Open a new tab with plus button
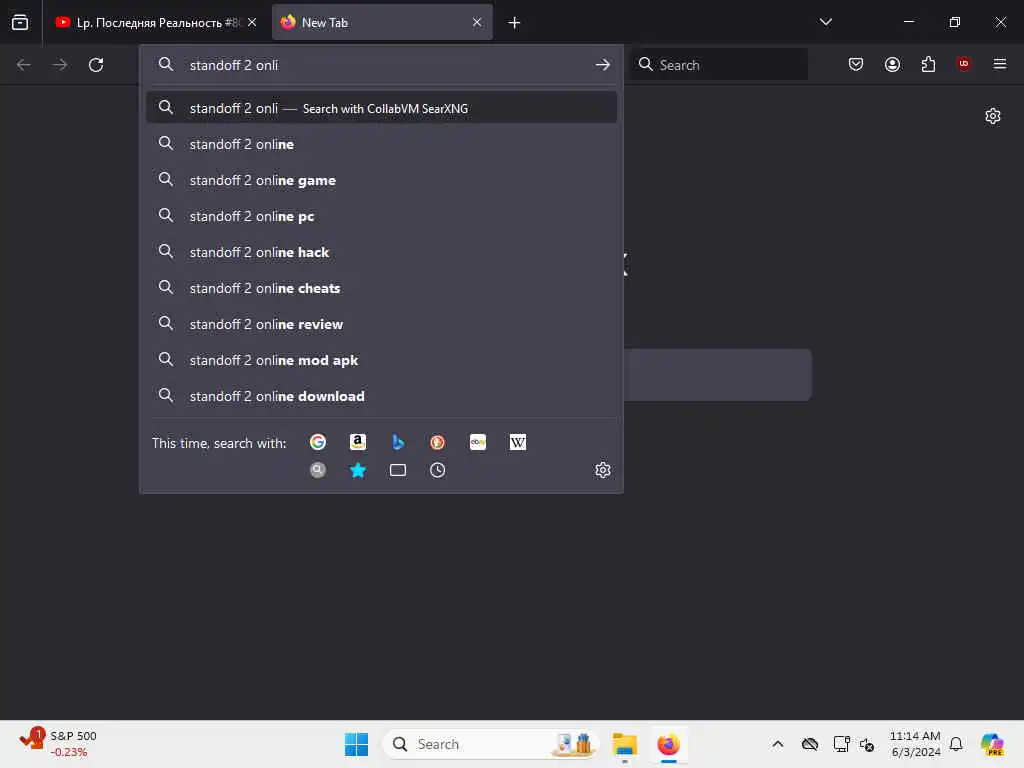The width and height of the screenshot is (1024, 768). pos(515,23)
